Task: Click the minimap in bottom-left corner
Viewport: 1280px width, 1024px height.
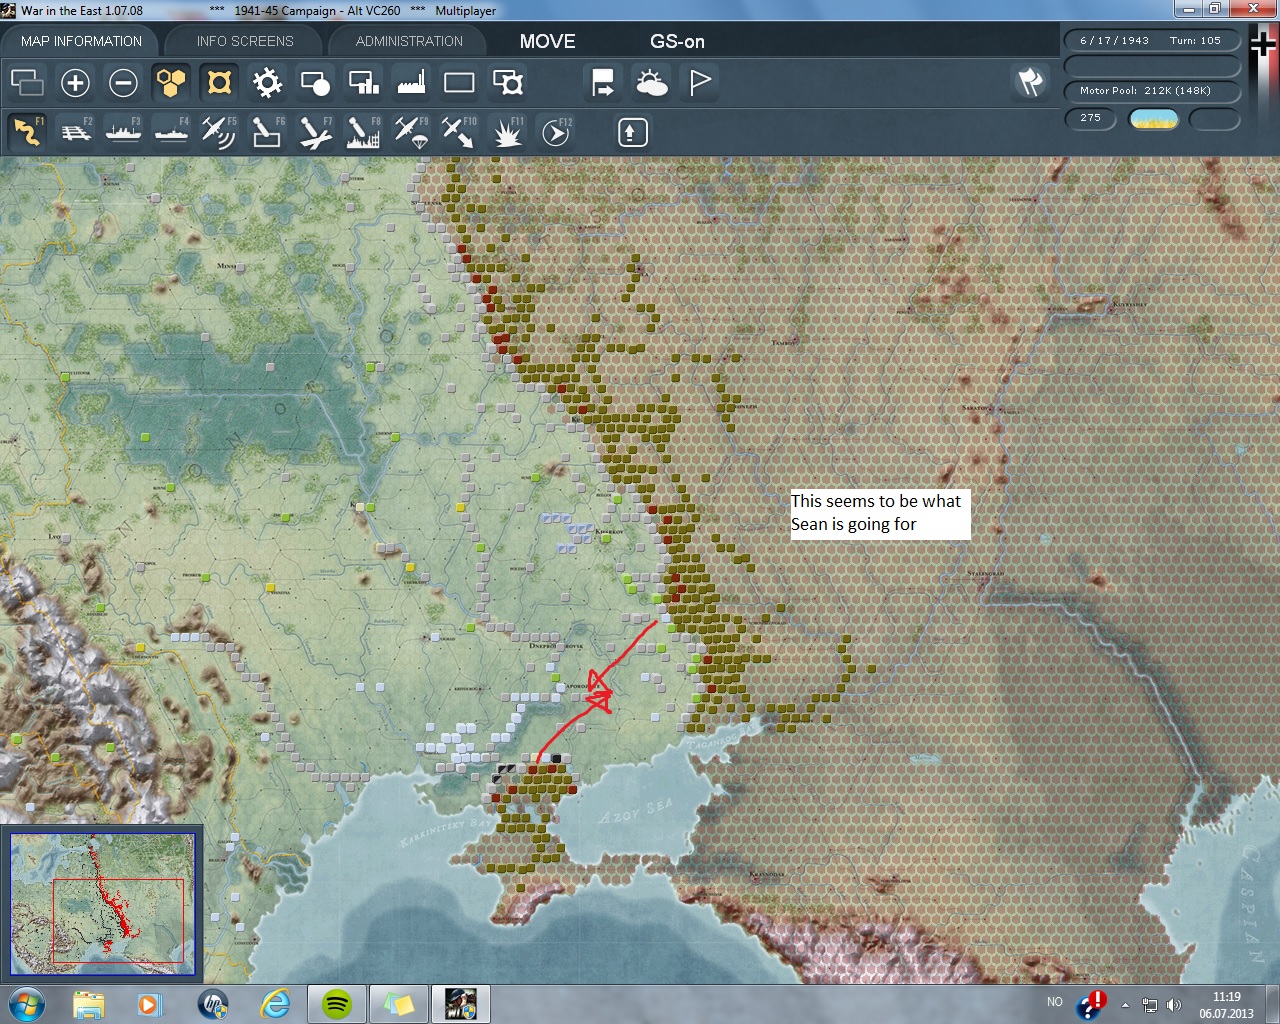Action: (x=103, y=904)
